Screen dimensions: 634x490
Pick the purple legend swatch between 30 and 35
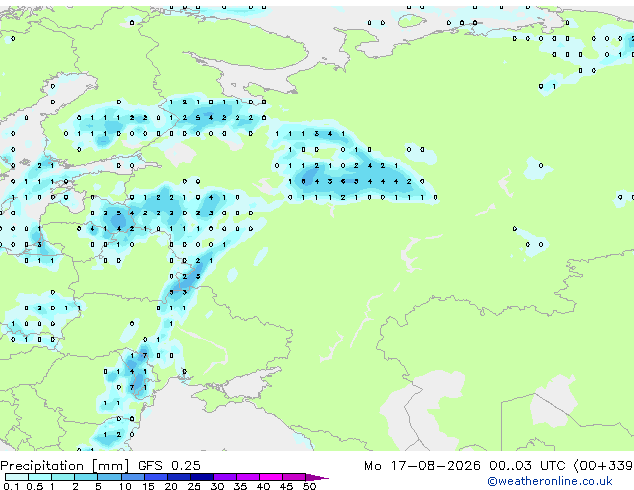point(225,477)
